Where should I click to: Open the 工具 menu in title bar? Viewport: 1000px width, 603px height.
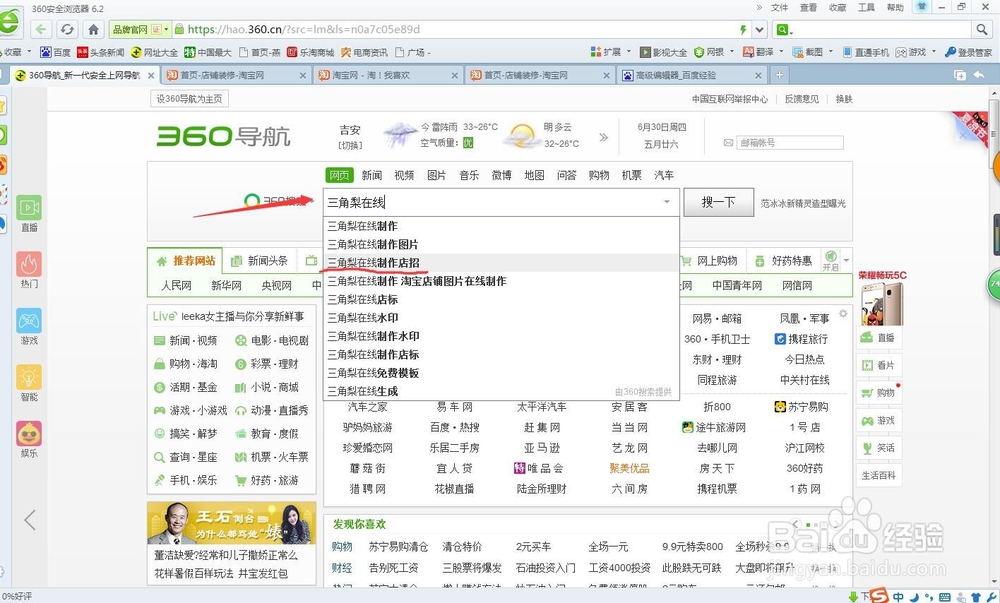(867, 8)
